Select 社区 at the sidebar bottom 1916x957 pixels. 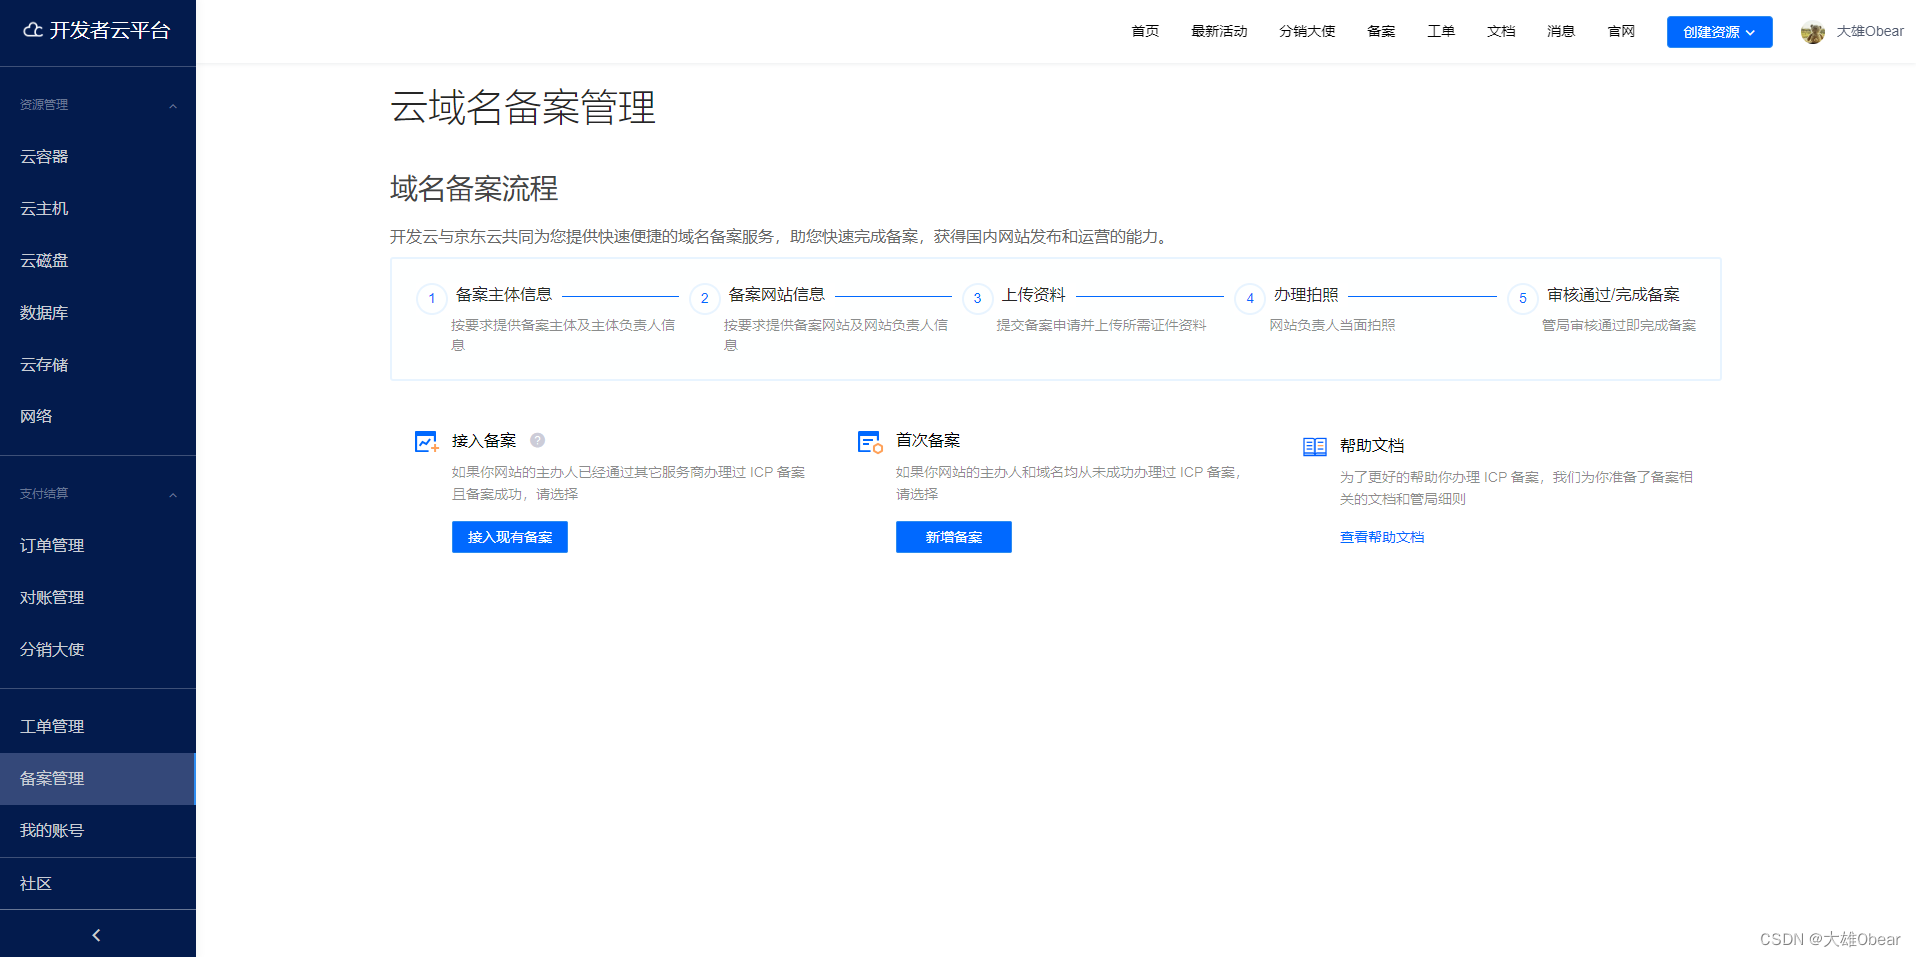pyautogui.click(x=35, y=883)
